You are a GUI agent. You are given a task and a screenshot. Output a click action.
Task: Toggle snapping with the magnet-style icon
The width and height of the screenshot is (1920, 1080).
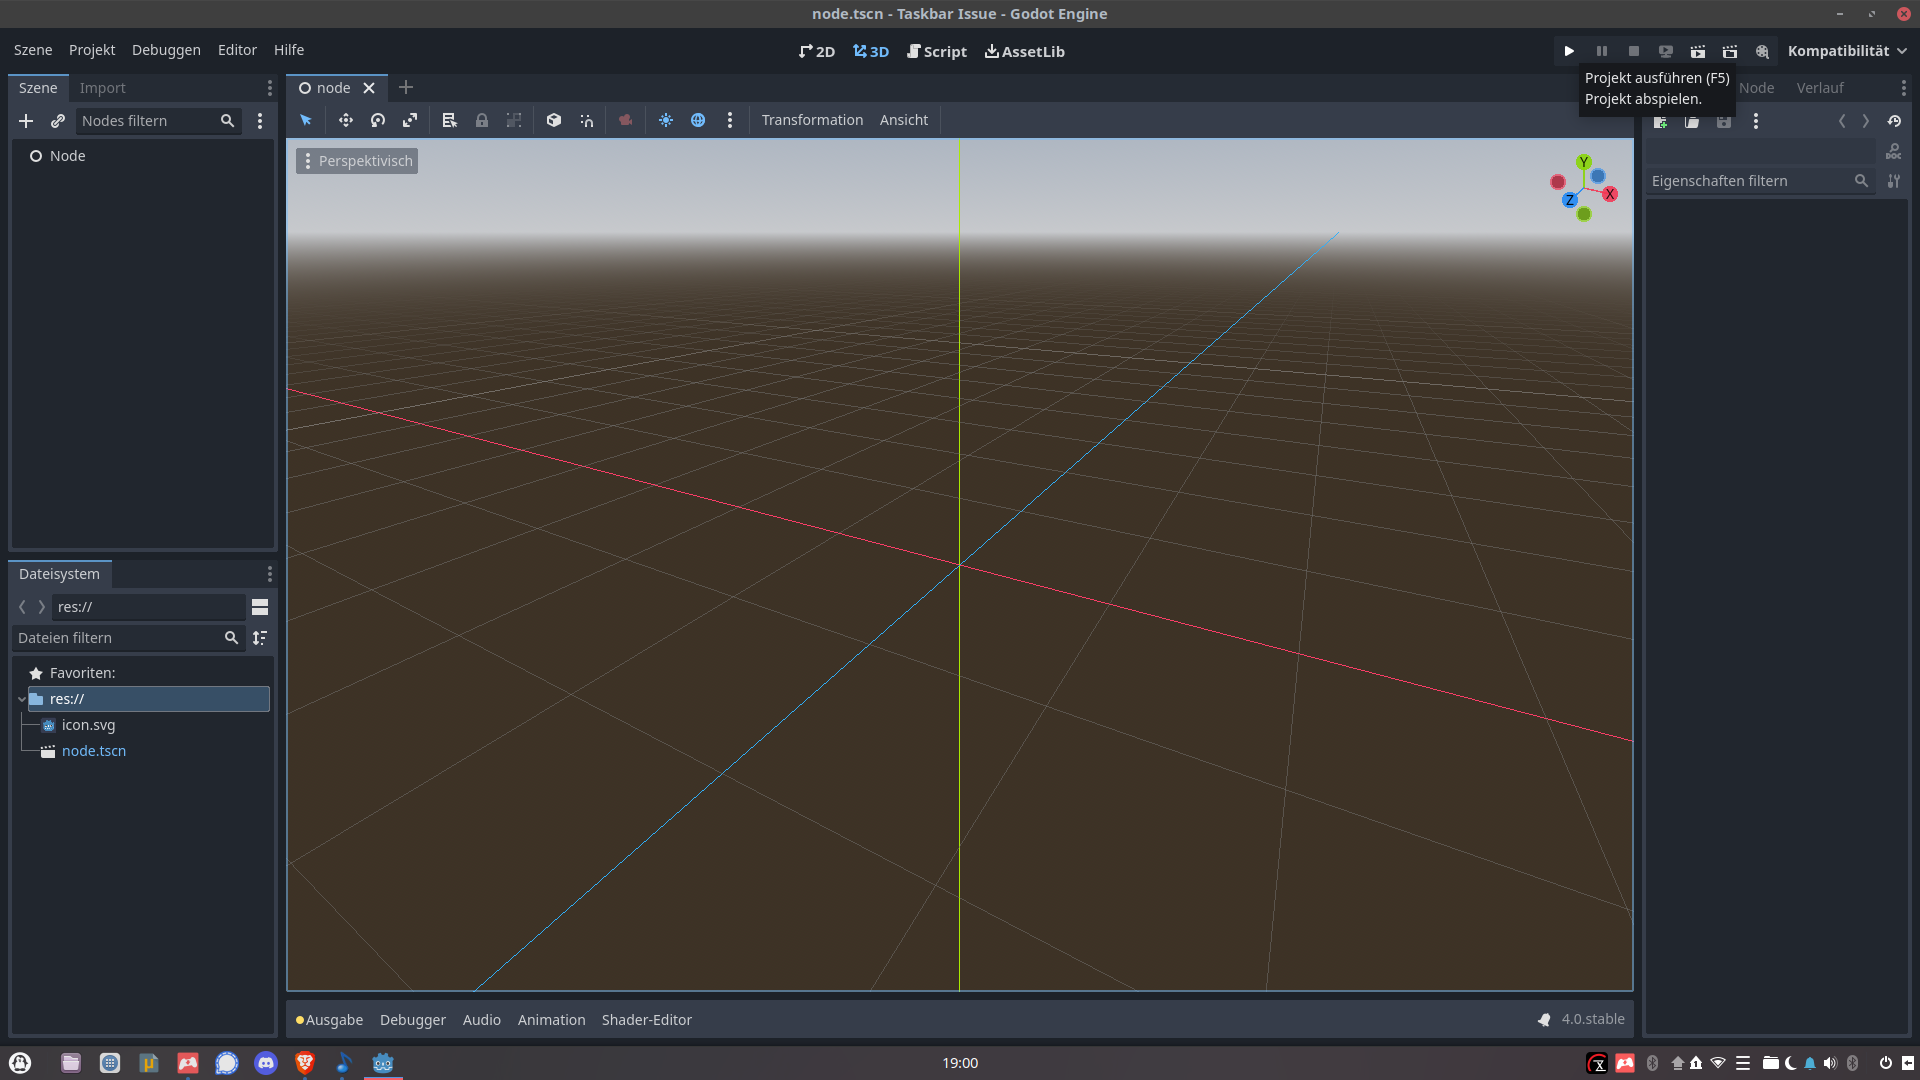coord(587,120)
